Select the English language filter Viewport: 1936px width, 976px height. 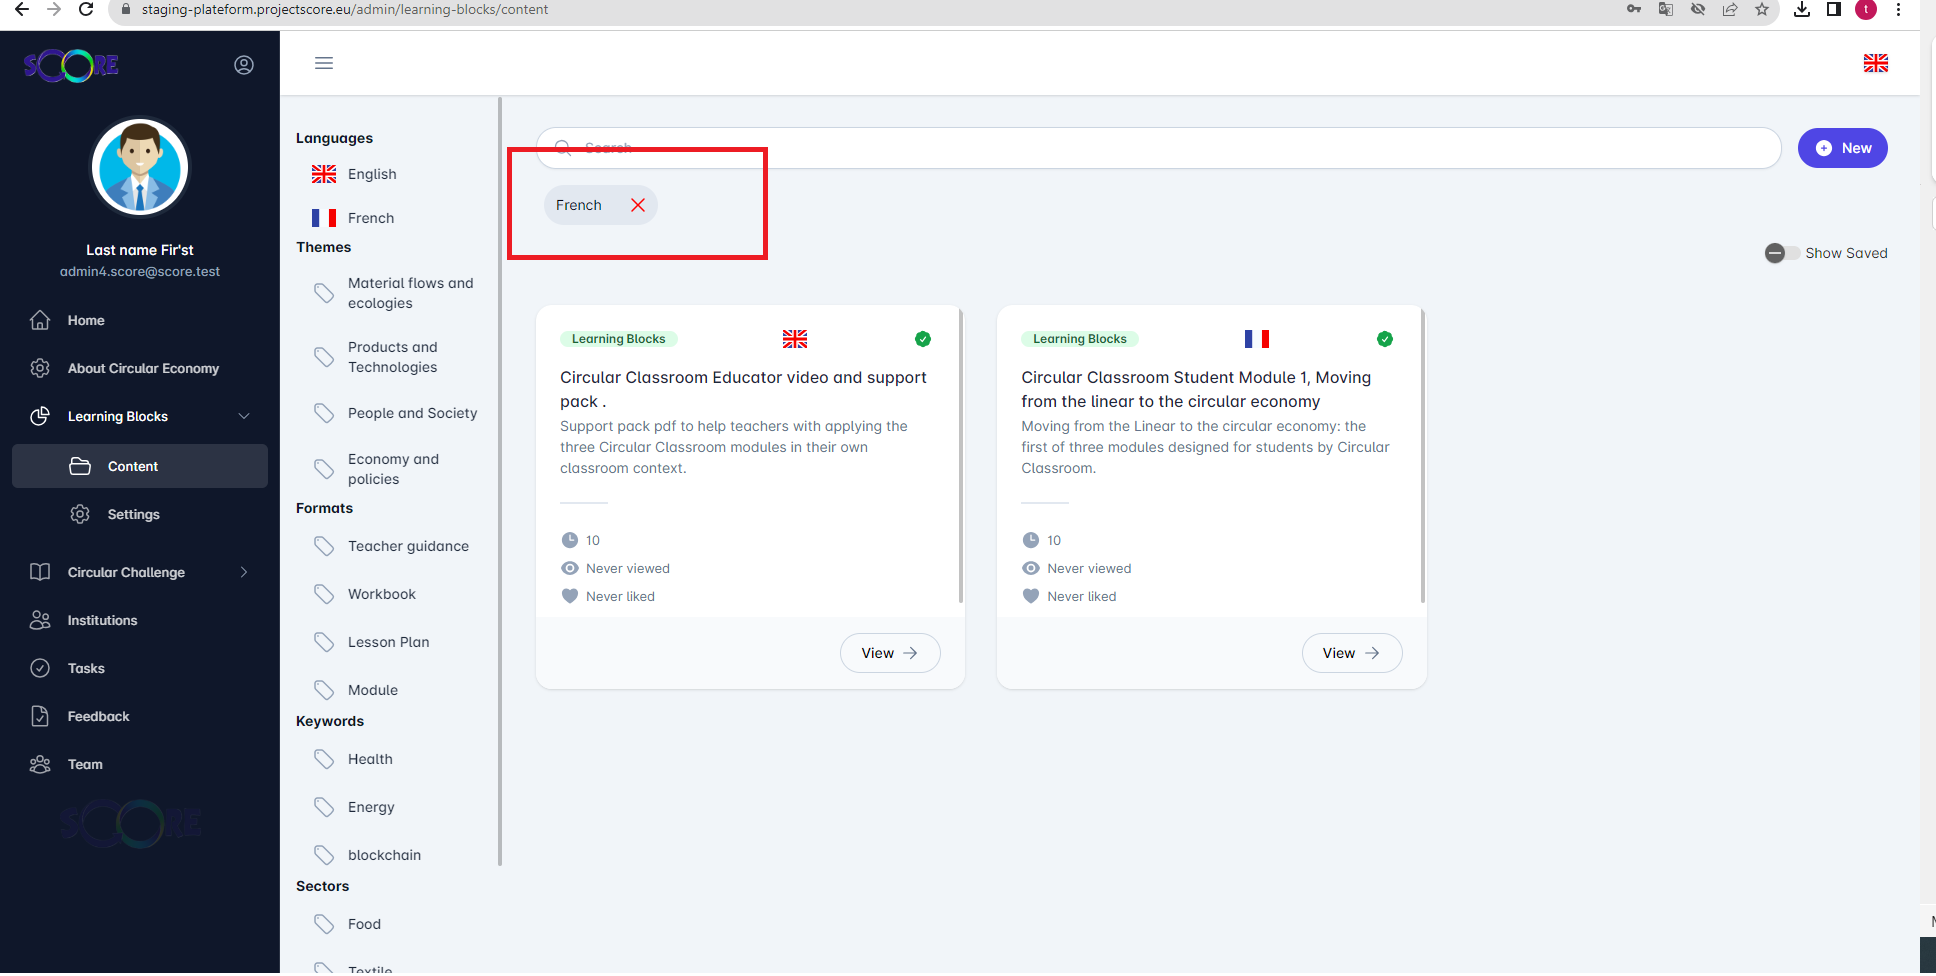click(371, 174)
